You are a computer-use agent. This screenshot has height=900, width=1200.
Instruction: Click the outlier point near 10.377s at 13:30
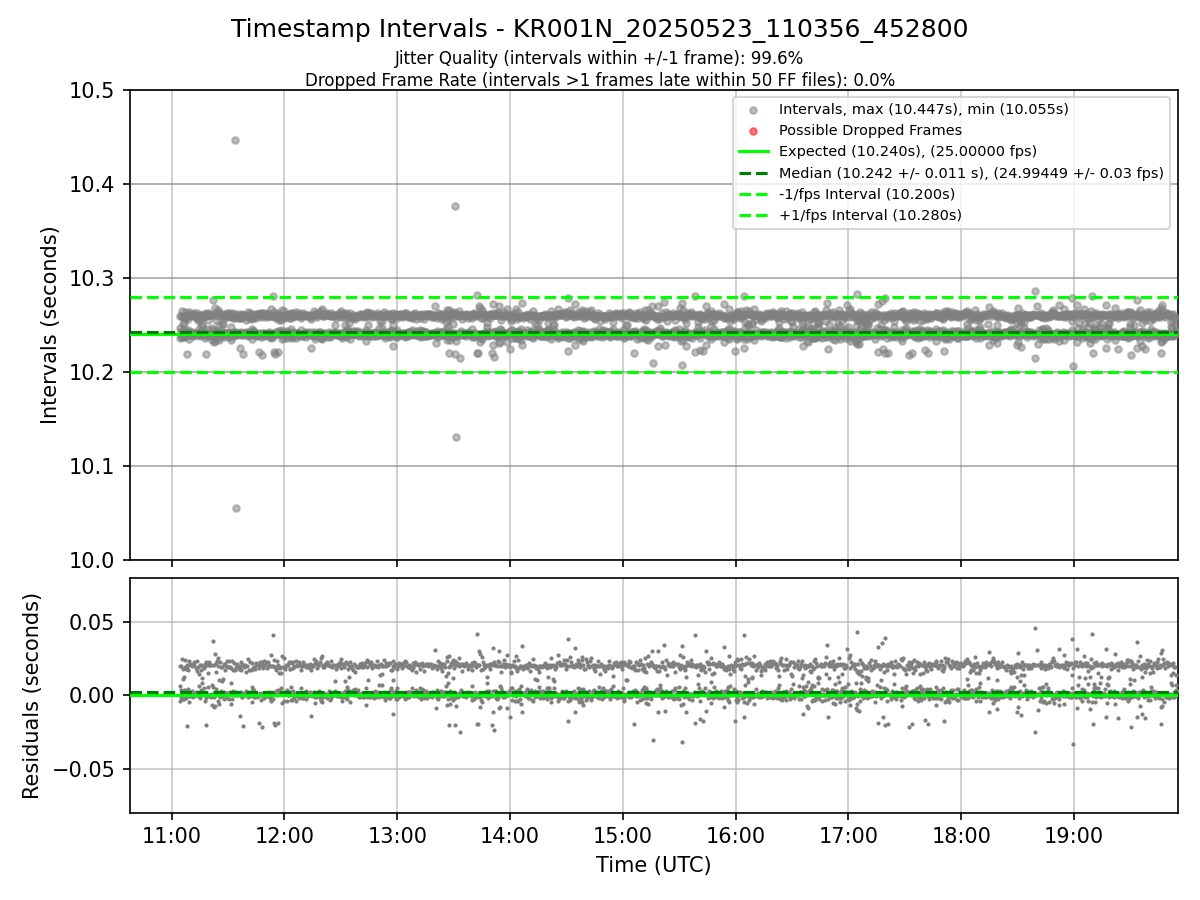click(x=455, y=206)
